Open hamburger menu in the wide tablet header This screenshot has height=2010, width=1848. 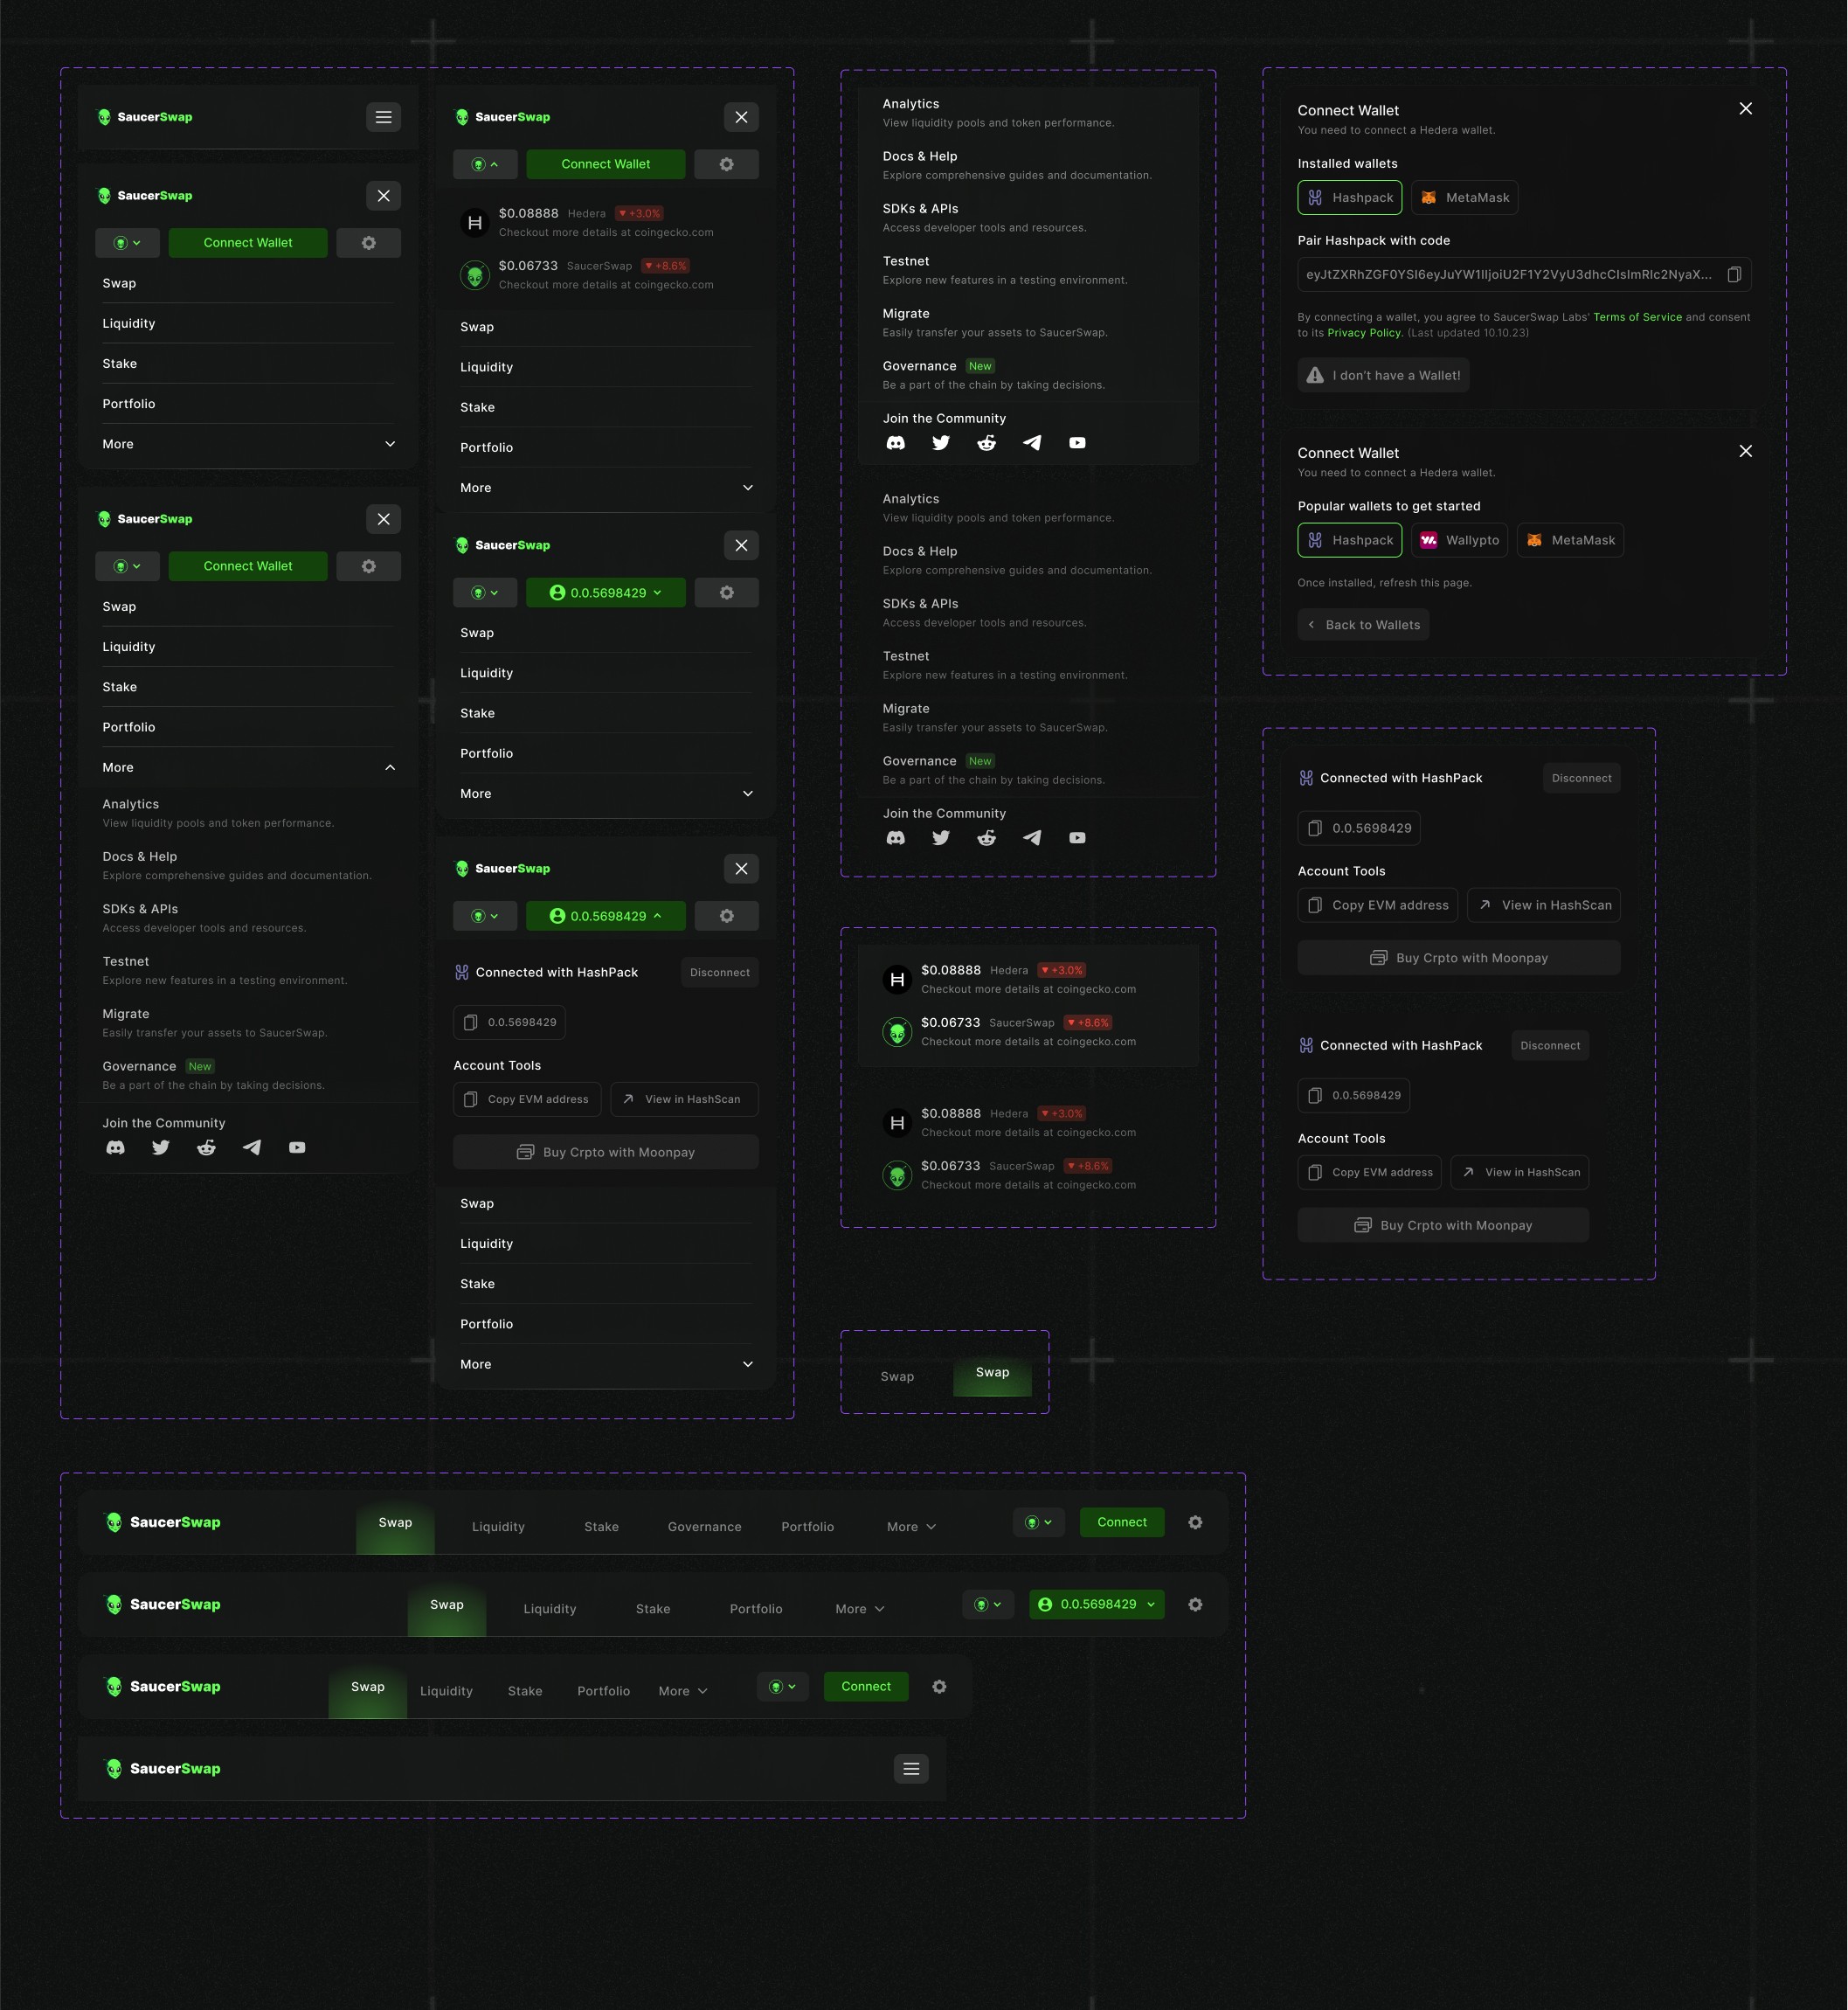pyautogui.click(x=911, y=1769)
